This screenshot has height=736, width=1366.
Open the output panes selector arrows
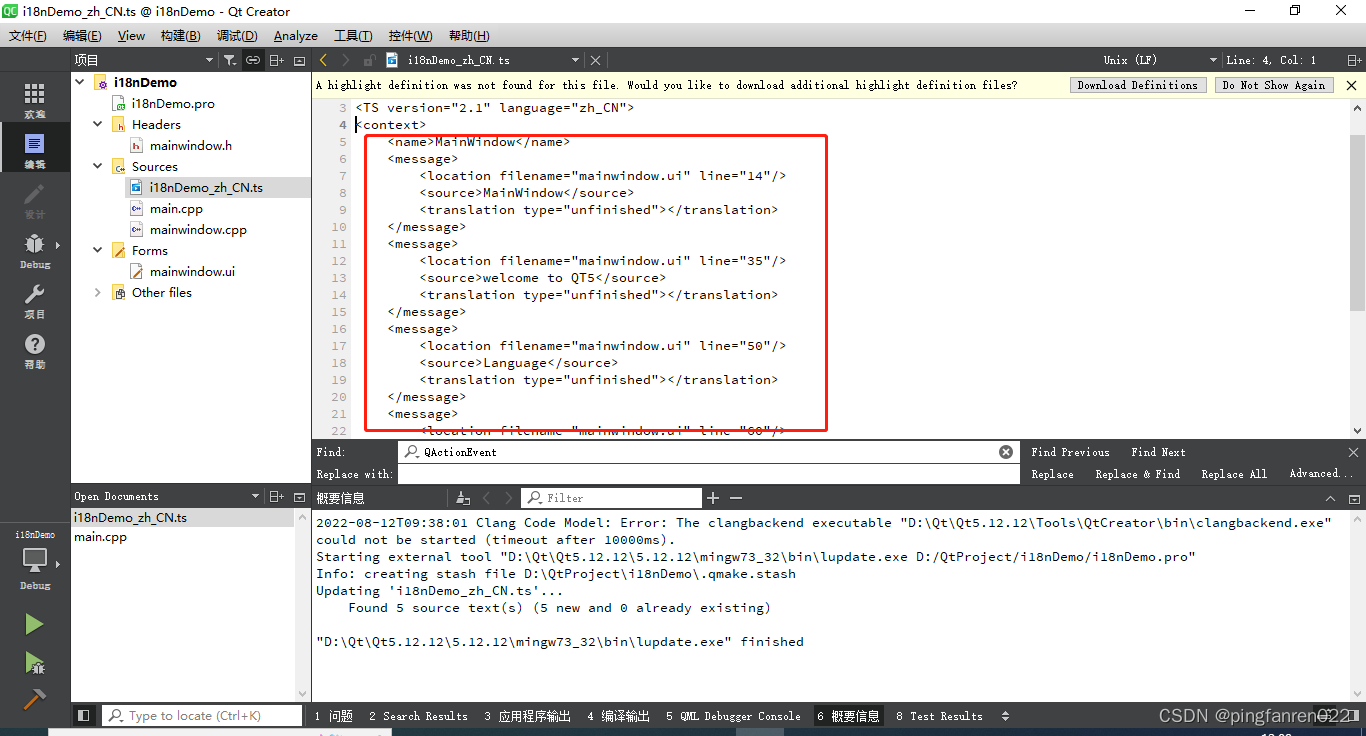click(x=1005, y=716)
